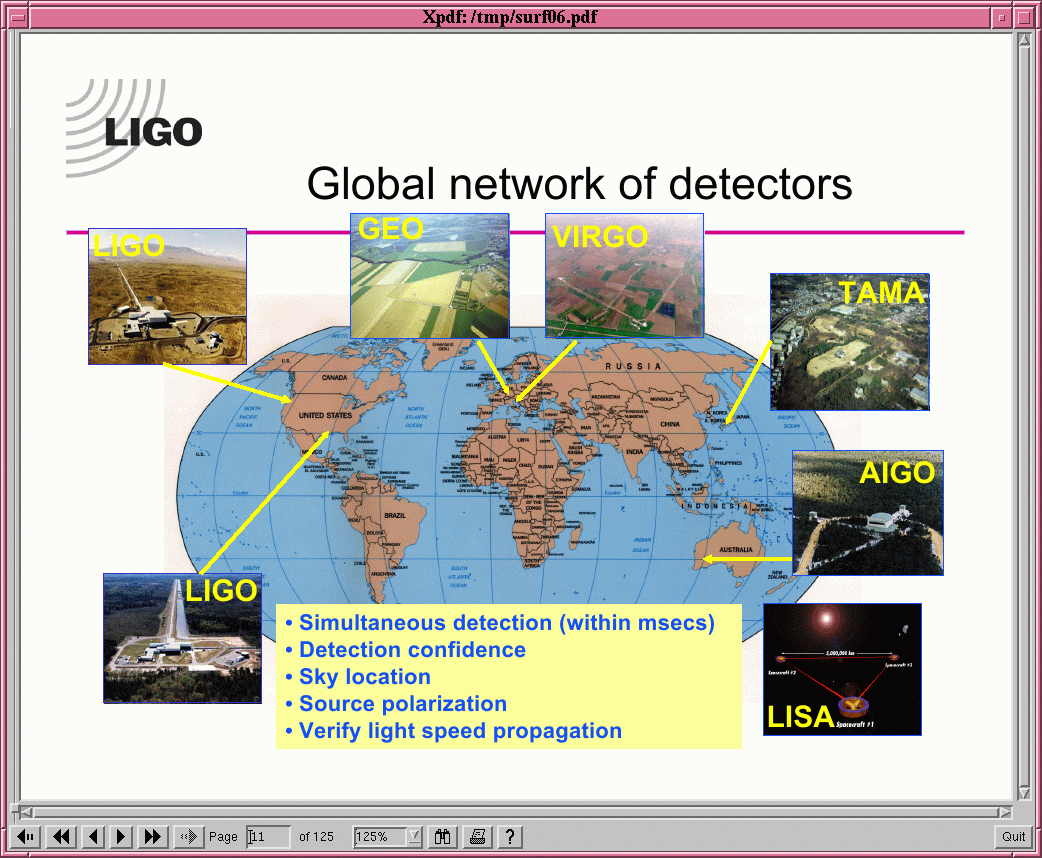Image resolution: width=1042 pixels, height=858 pixels.
Task: Go back in page history
Action: [x=27, y=837]
